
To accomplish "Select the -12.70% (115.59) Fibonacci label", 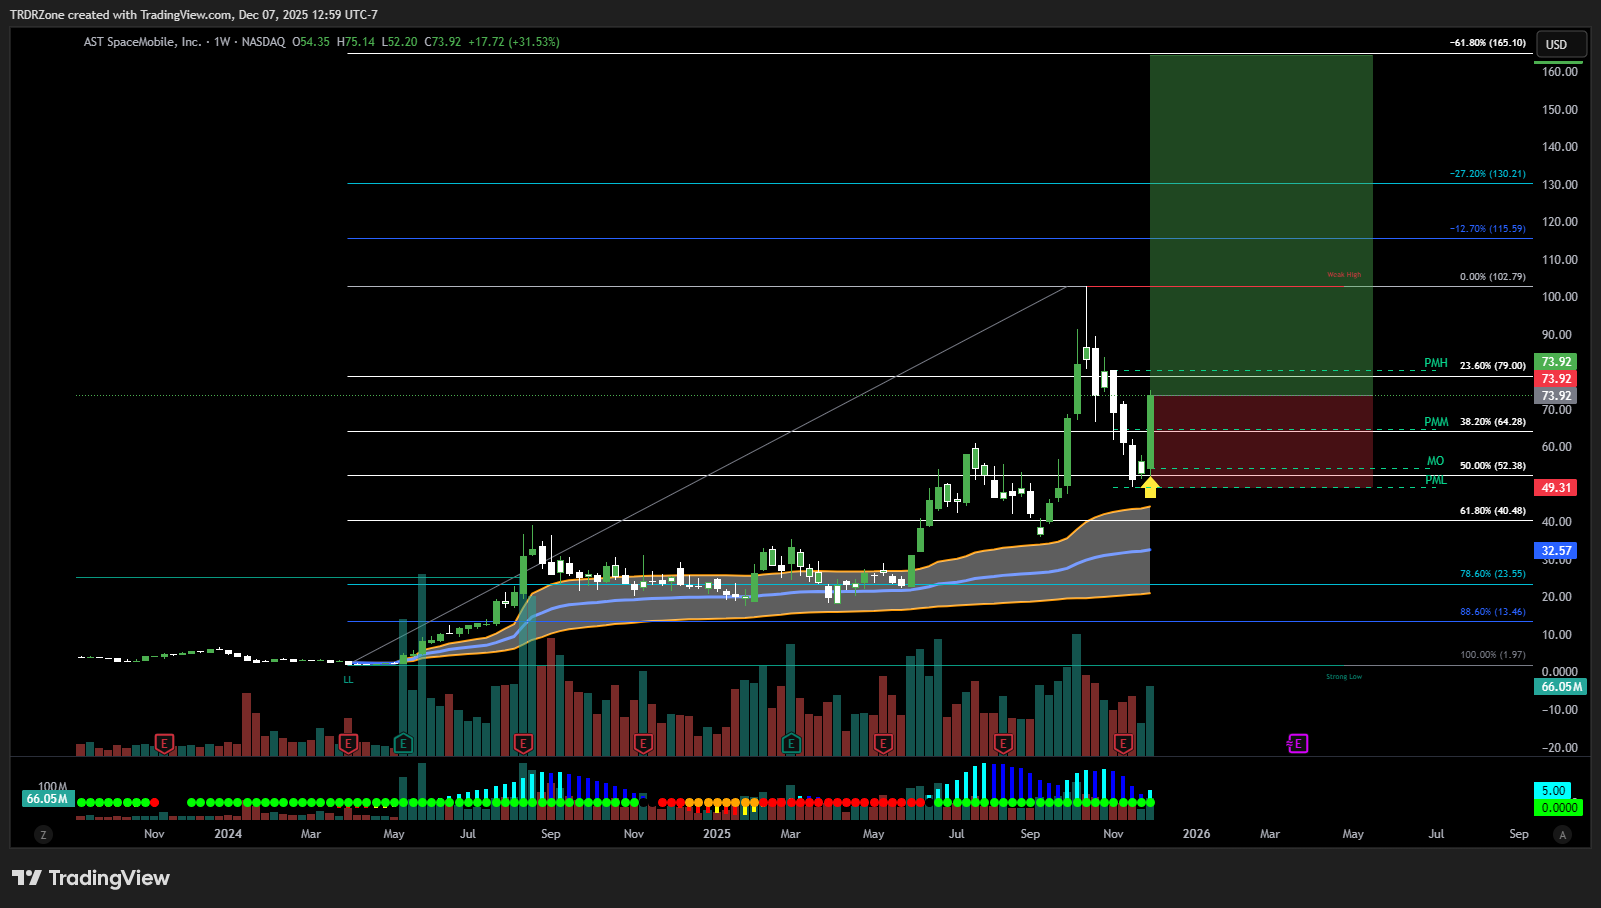I will [1488, 229].
